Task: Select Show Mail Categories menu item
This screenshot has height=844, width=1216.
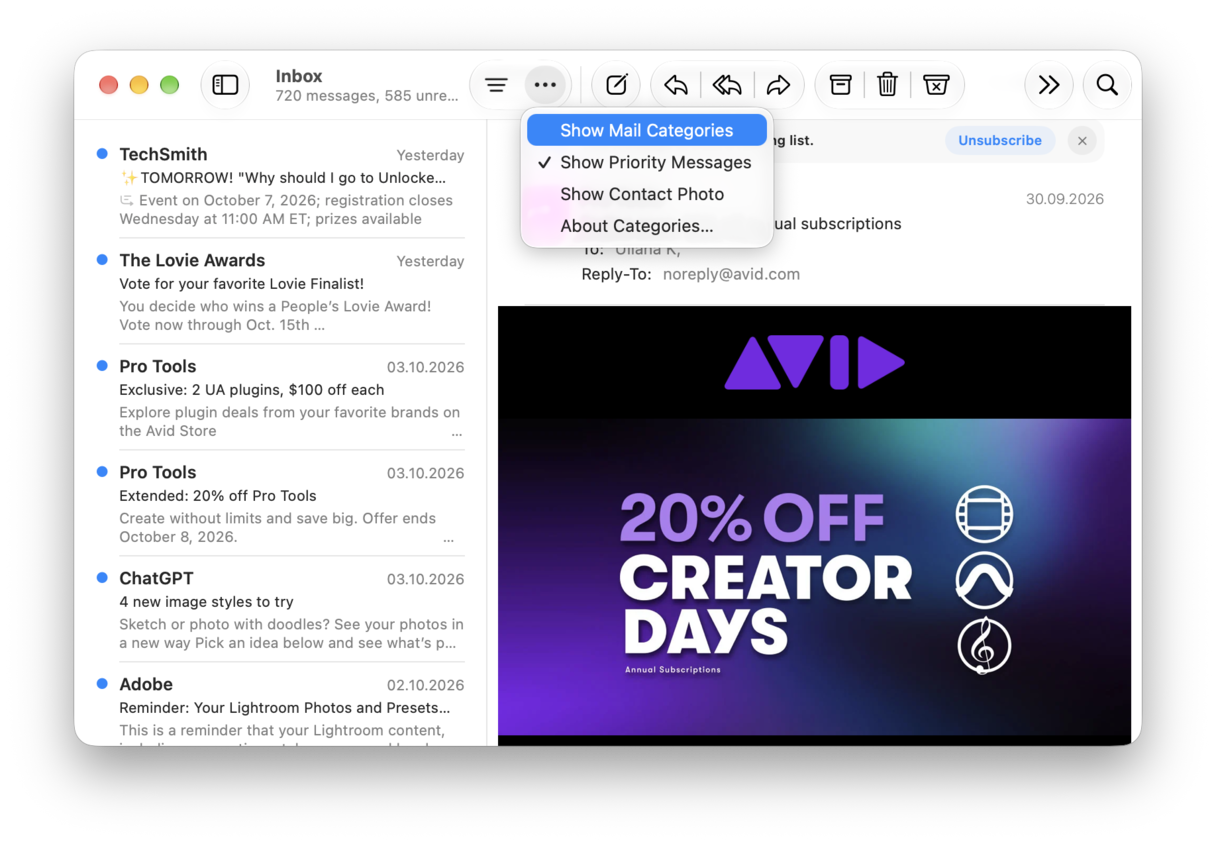Action: (x=647, y=130)
